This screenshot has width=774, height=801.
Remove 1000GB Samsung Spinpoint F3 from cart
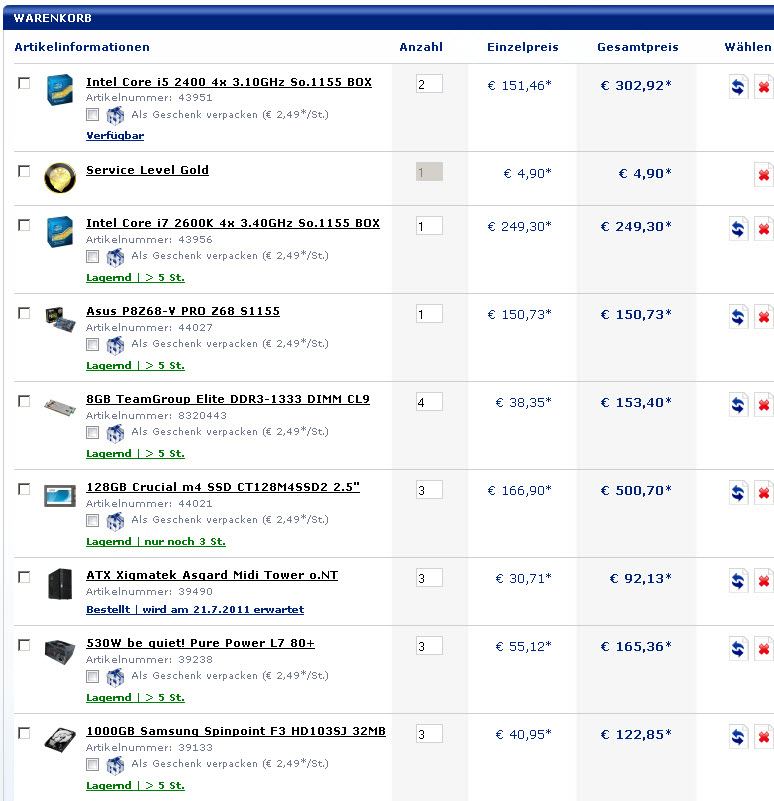coord(763,738)
